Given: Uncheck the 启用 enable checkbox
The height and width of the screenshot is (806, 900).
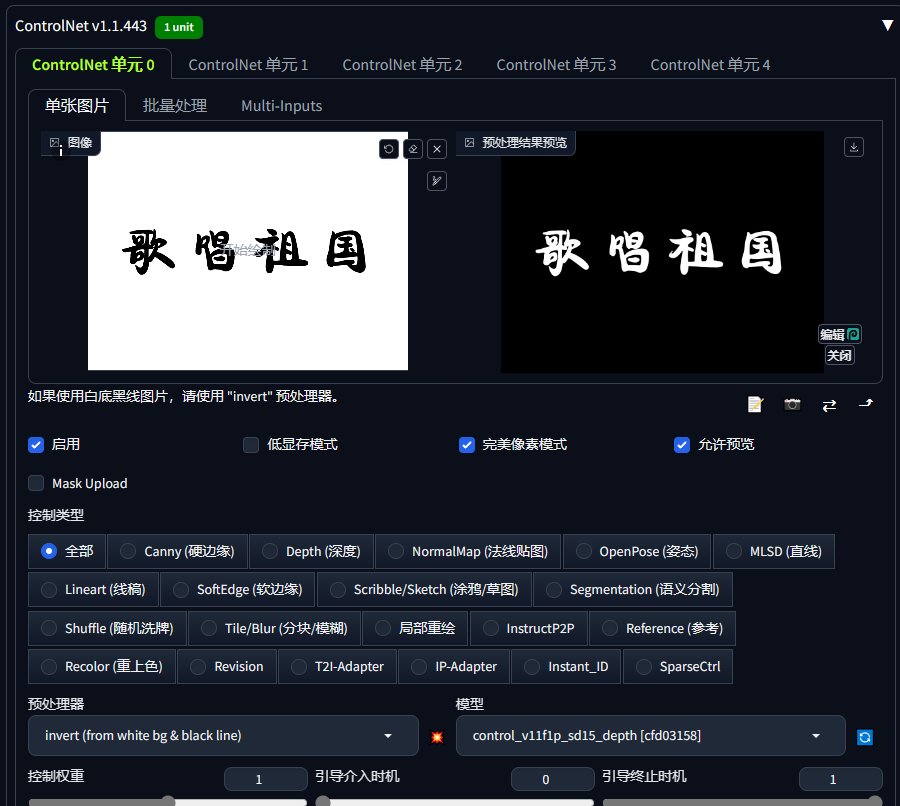Looking at the screenshot, I should (37, 445).
